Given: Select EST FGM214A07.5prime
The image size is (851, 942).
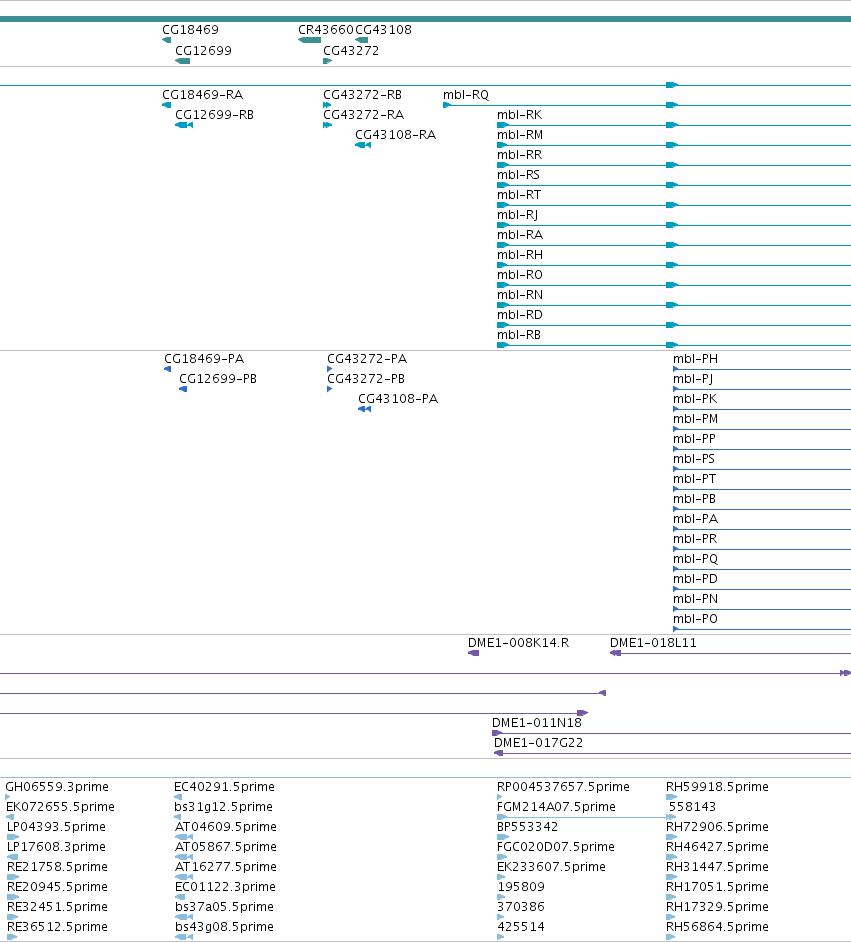Looking at the screenshot, I should point(556,807).
